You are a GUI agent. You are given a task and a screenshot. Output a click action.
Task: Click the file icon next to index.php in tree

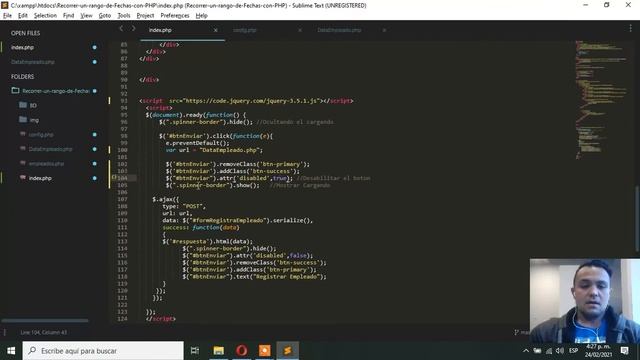pyautogui.click(x=23, y=178)
